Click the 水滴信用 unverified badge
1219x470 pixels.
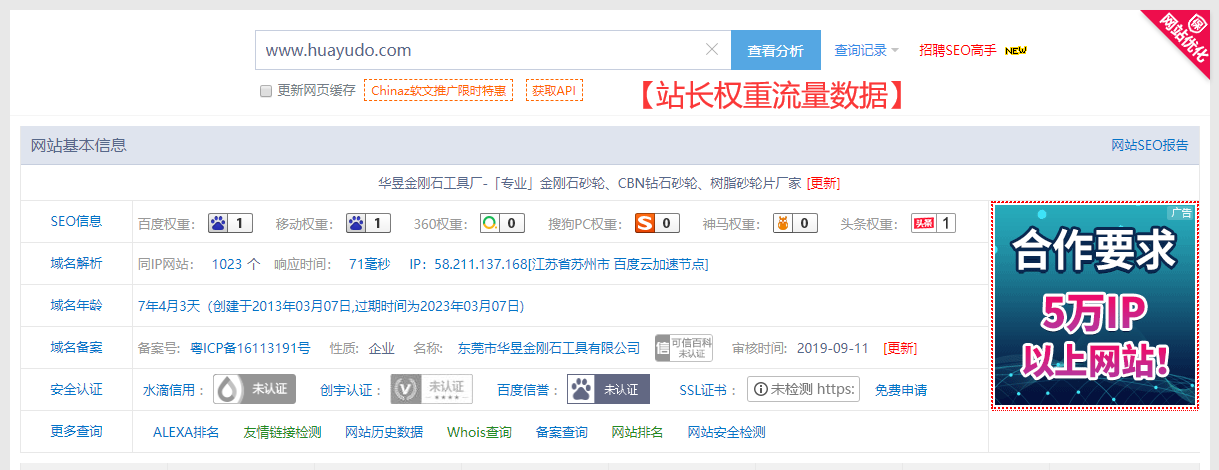pyautogui.click(x=255, y=389)
